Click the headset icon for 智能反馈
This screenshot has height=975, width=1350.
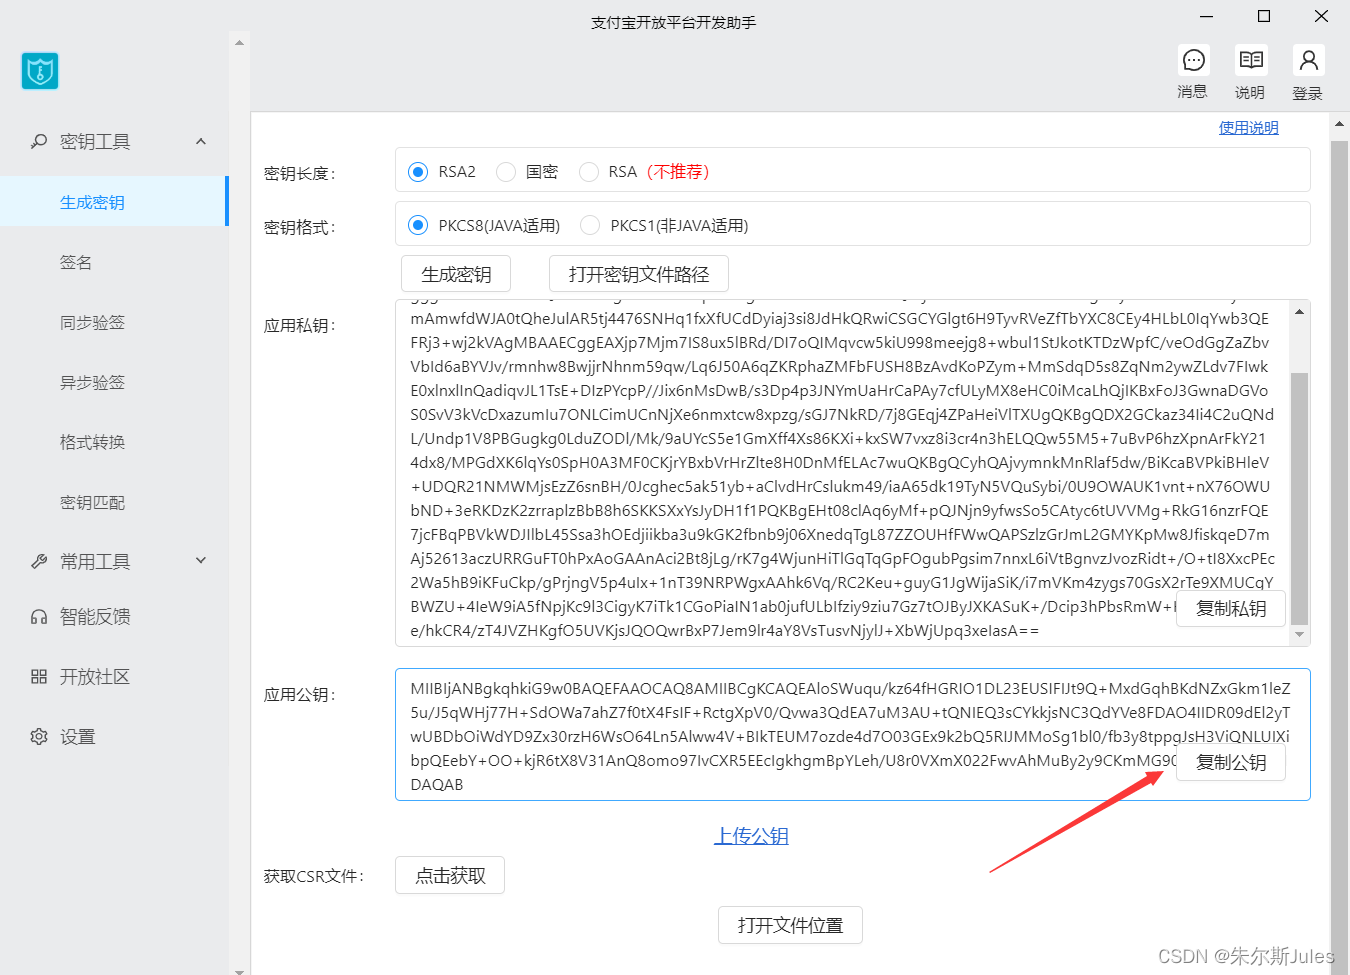(39, 617)
